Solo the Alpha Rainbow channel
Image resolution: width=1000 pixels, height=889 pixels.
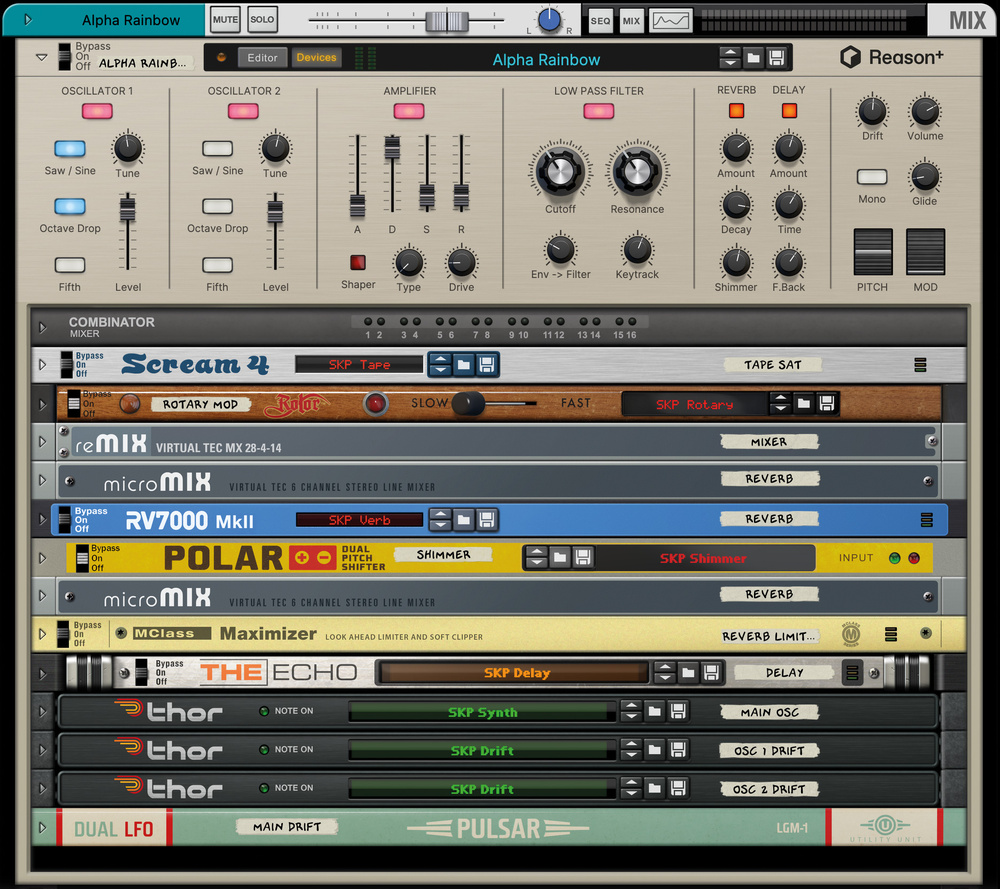262,20
